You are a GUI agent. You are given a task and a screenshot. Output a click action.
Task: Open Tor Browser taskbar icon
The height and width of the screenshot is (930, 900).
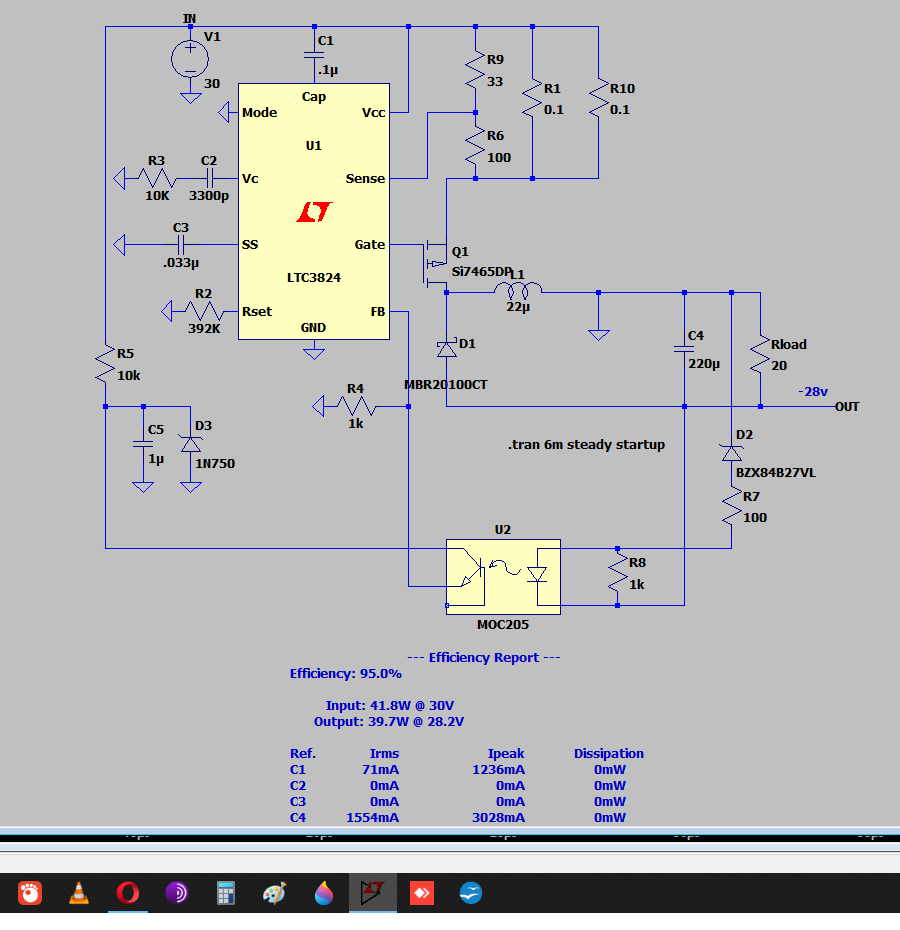(176, 893)
